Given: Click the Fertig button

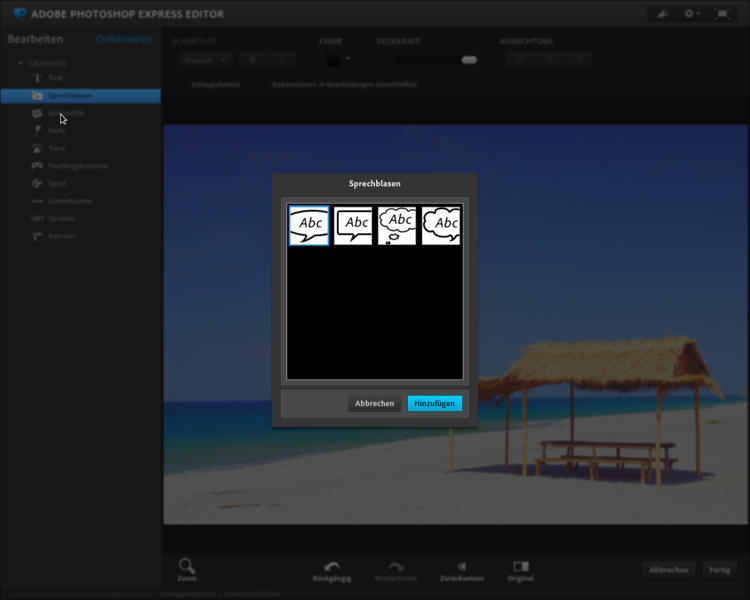Looking at the screenshot, I should coord(719,570).
